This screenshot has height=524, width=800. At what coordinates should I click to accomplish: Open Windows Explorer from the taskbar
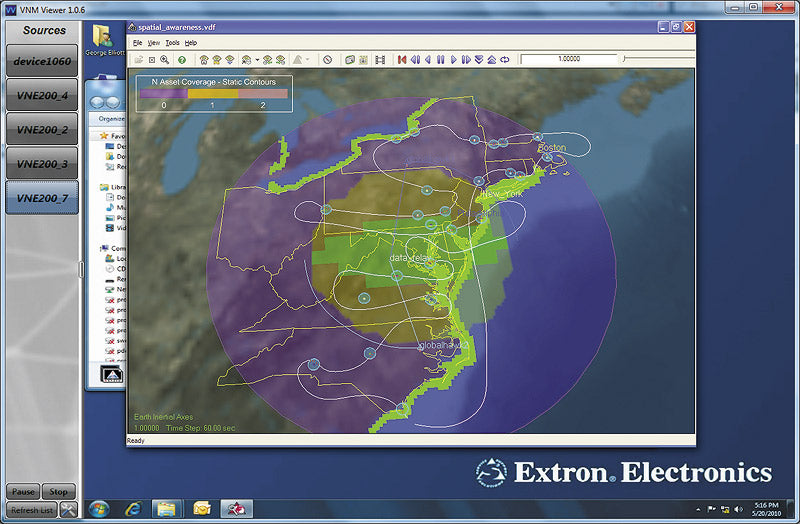(x=166, y=509)
